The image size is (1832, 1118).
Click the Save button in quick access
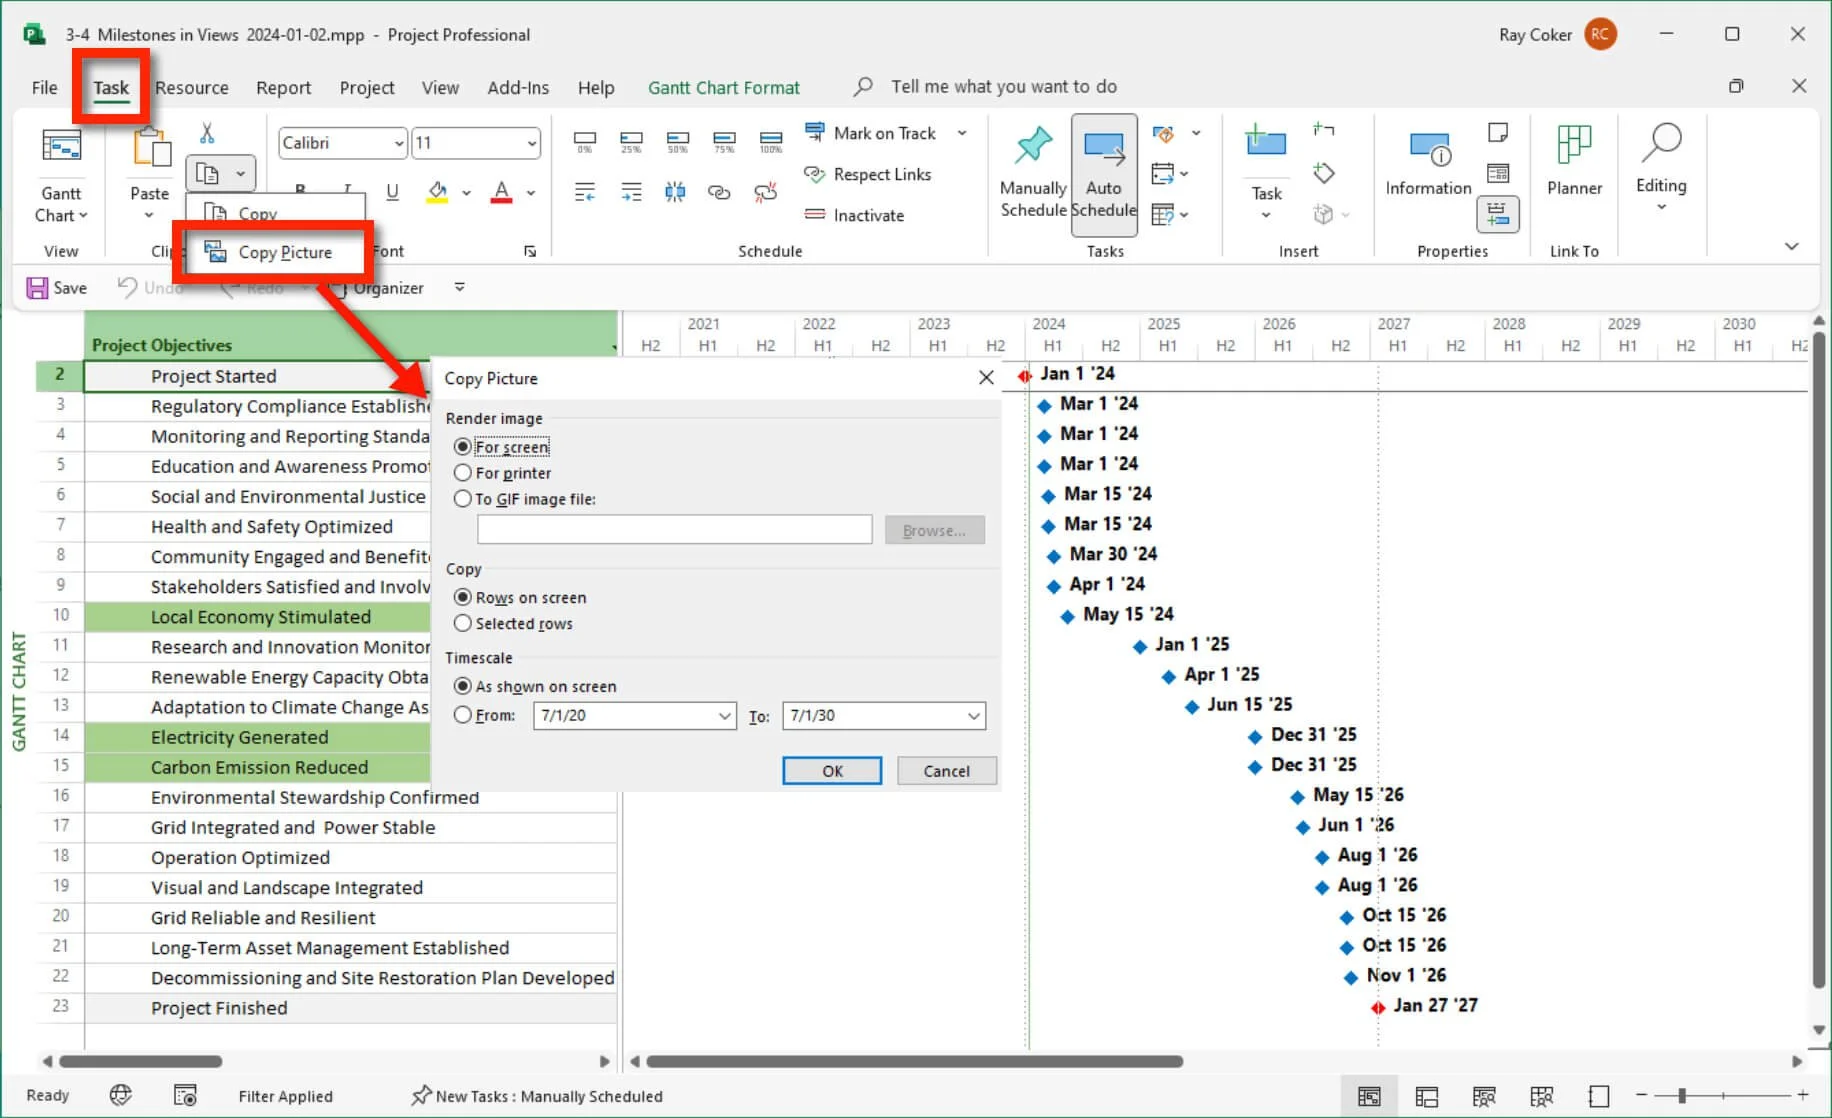tap(57, 288)
